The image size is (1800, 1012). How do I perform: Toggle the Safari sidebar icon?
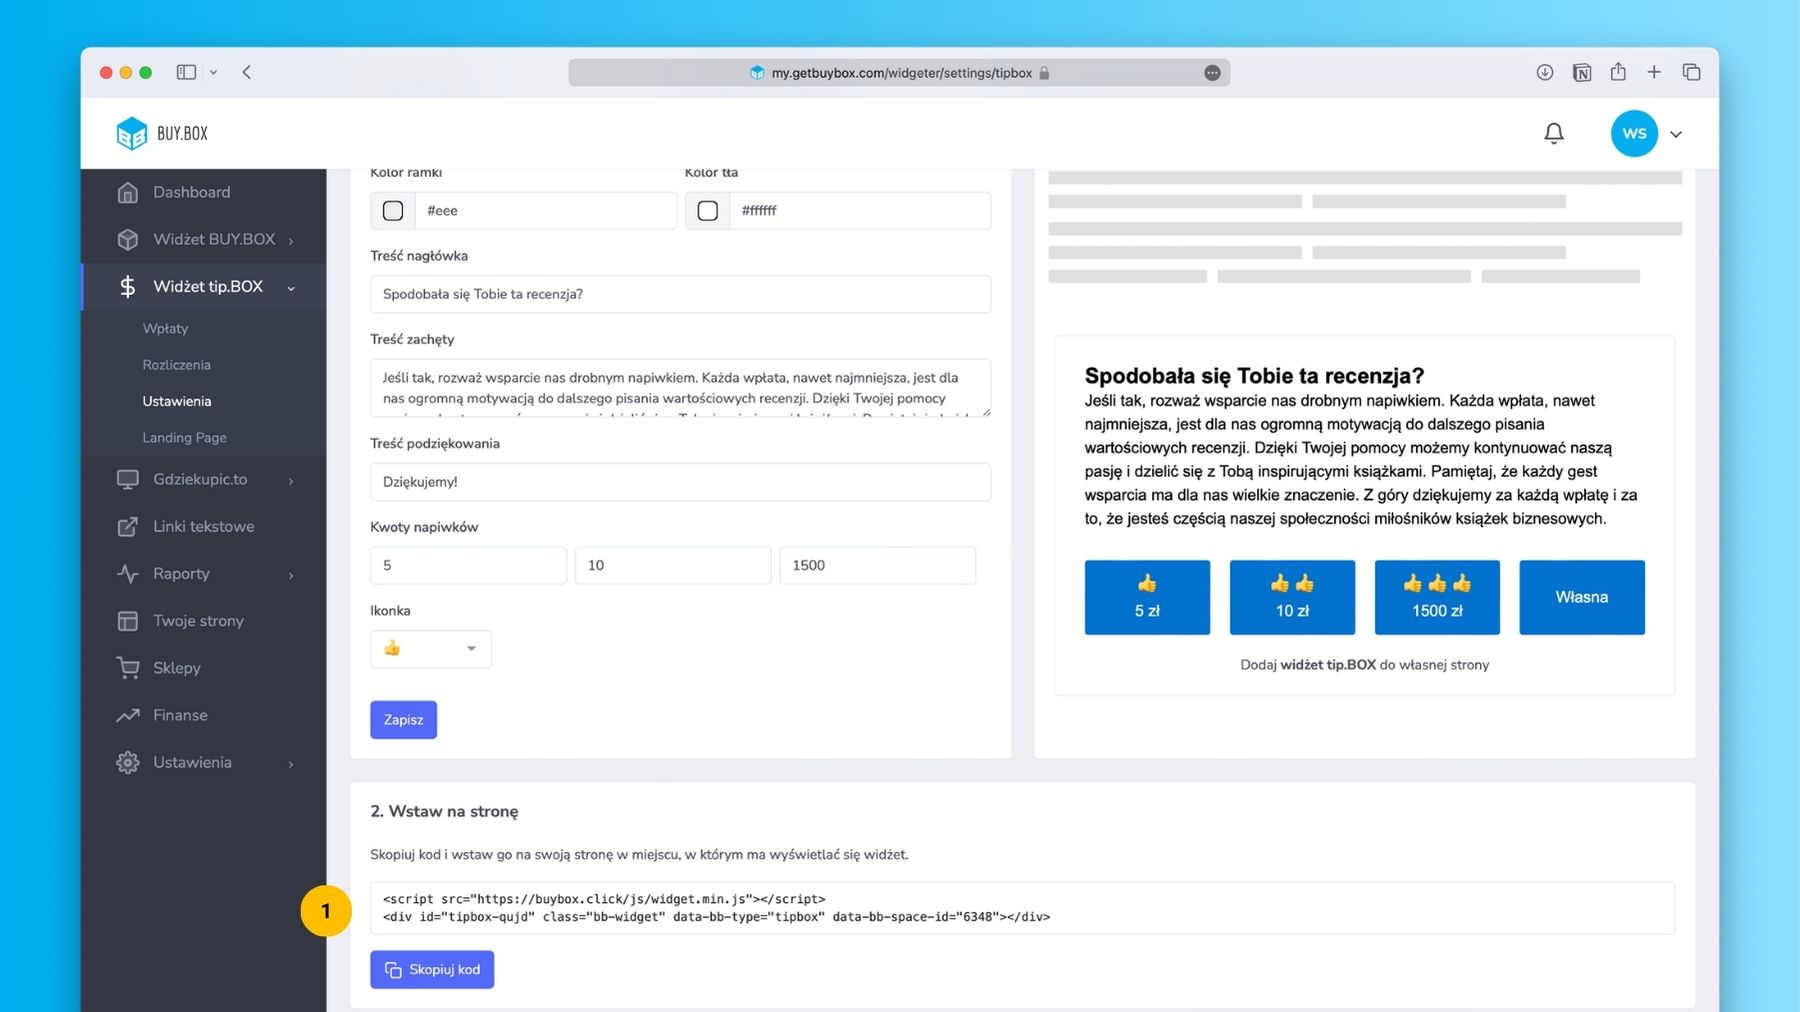(x=186, y=72)
